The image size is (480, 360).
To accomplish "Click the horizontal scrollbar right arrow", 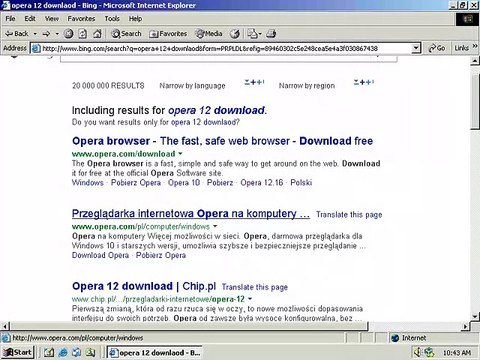I will (466, 326).
